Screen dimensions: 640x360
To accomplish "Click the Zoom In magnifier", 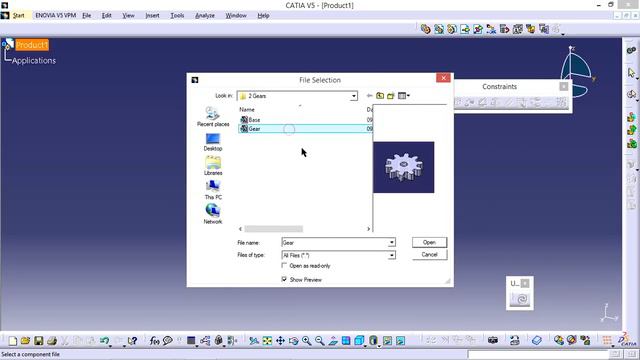I will tap(307, 340).
